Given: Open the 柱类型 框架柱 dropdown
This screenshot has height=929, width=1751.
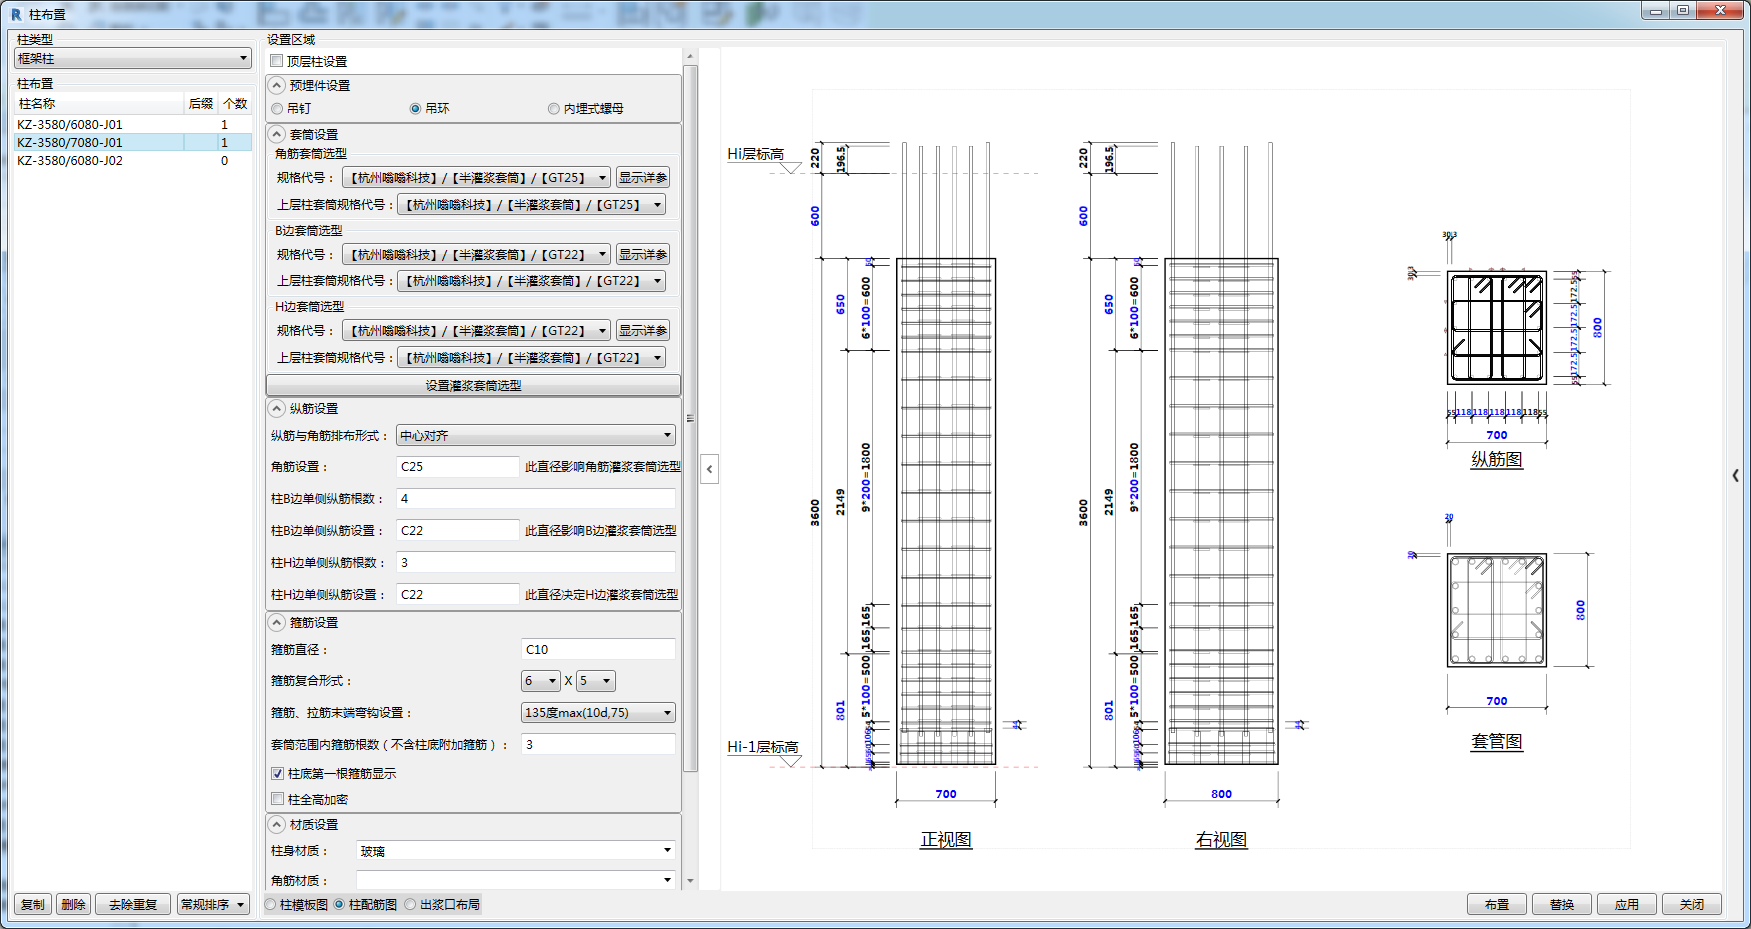Looking at the screenshot, I should (x=132, y=59).
